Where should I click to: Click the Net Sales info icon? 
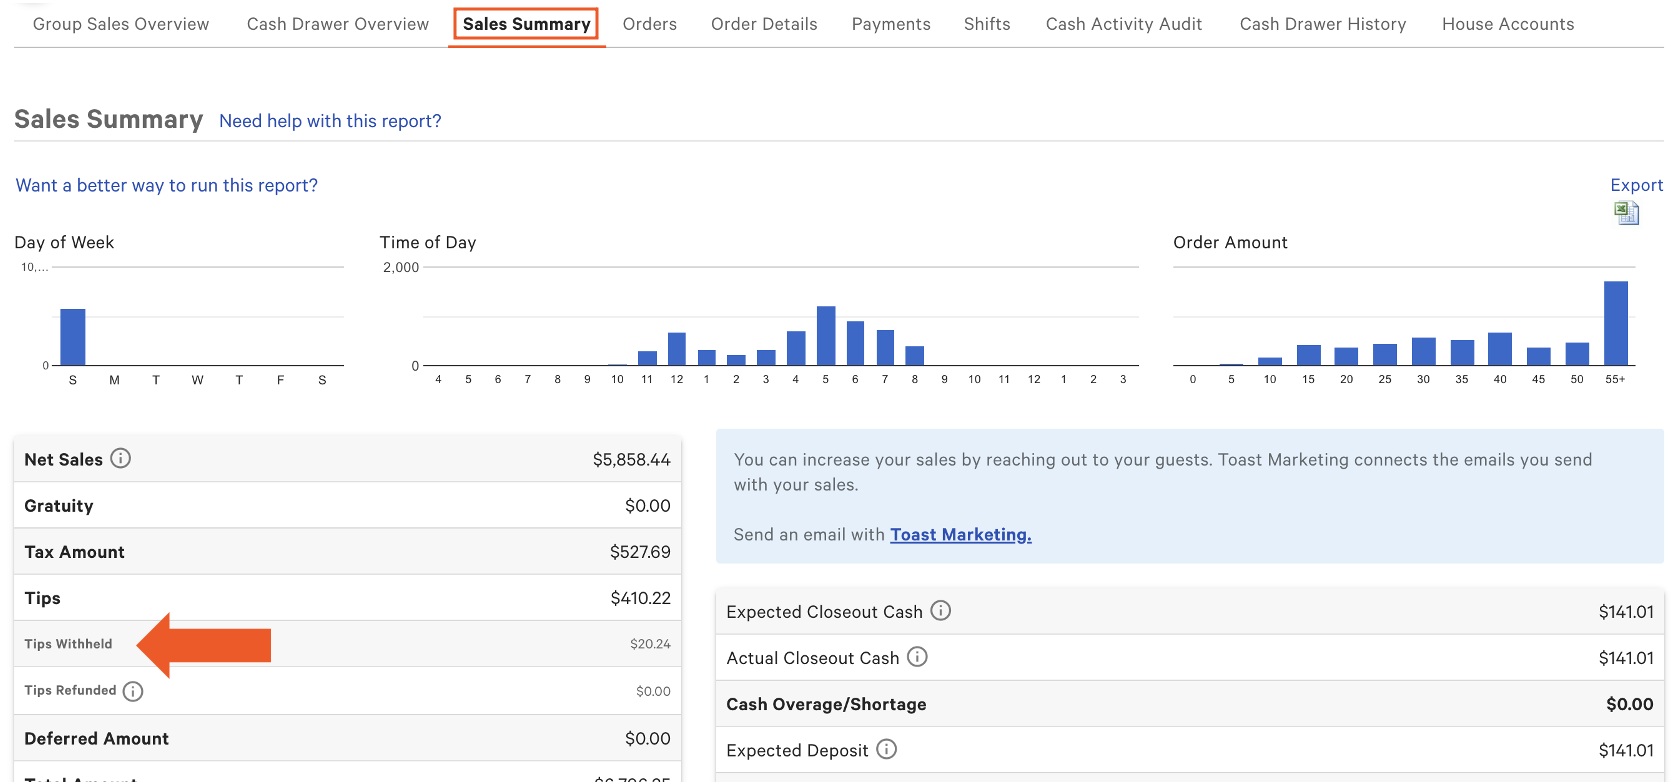[121, 459]
